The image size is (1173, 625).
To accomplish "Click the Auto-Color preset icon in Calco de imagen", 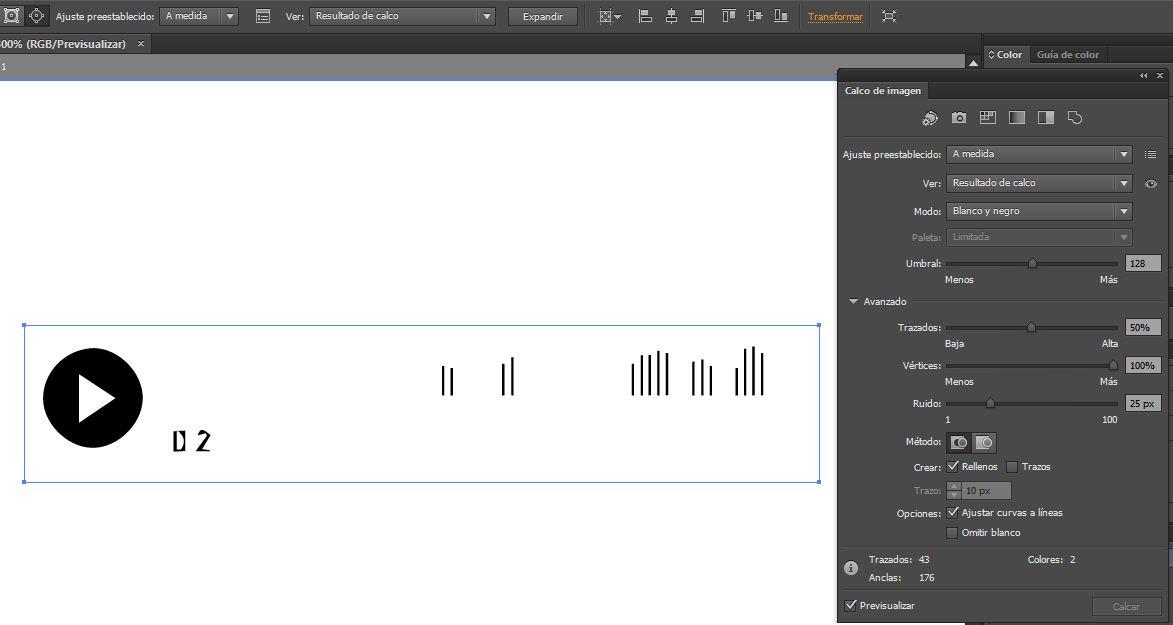I will (930, 118).
